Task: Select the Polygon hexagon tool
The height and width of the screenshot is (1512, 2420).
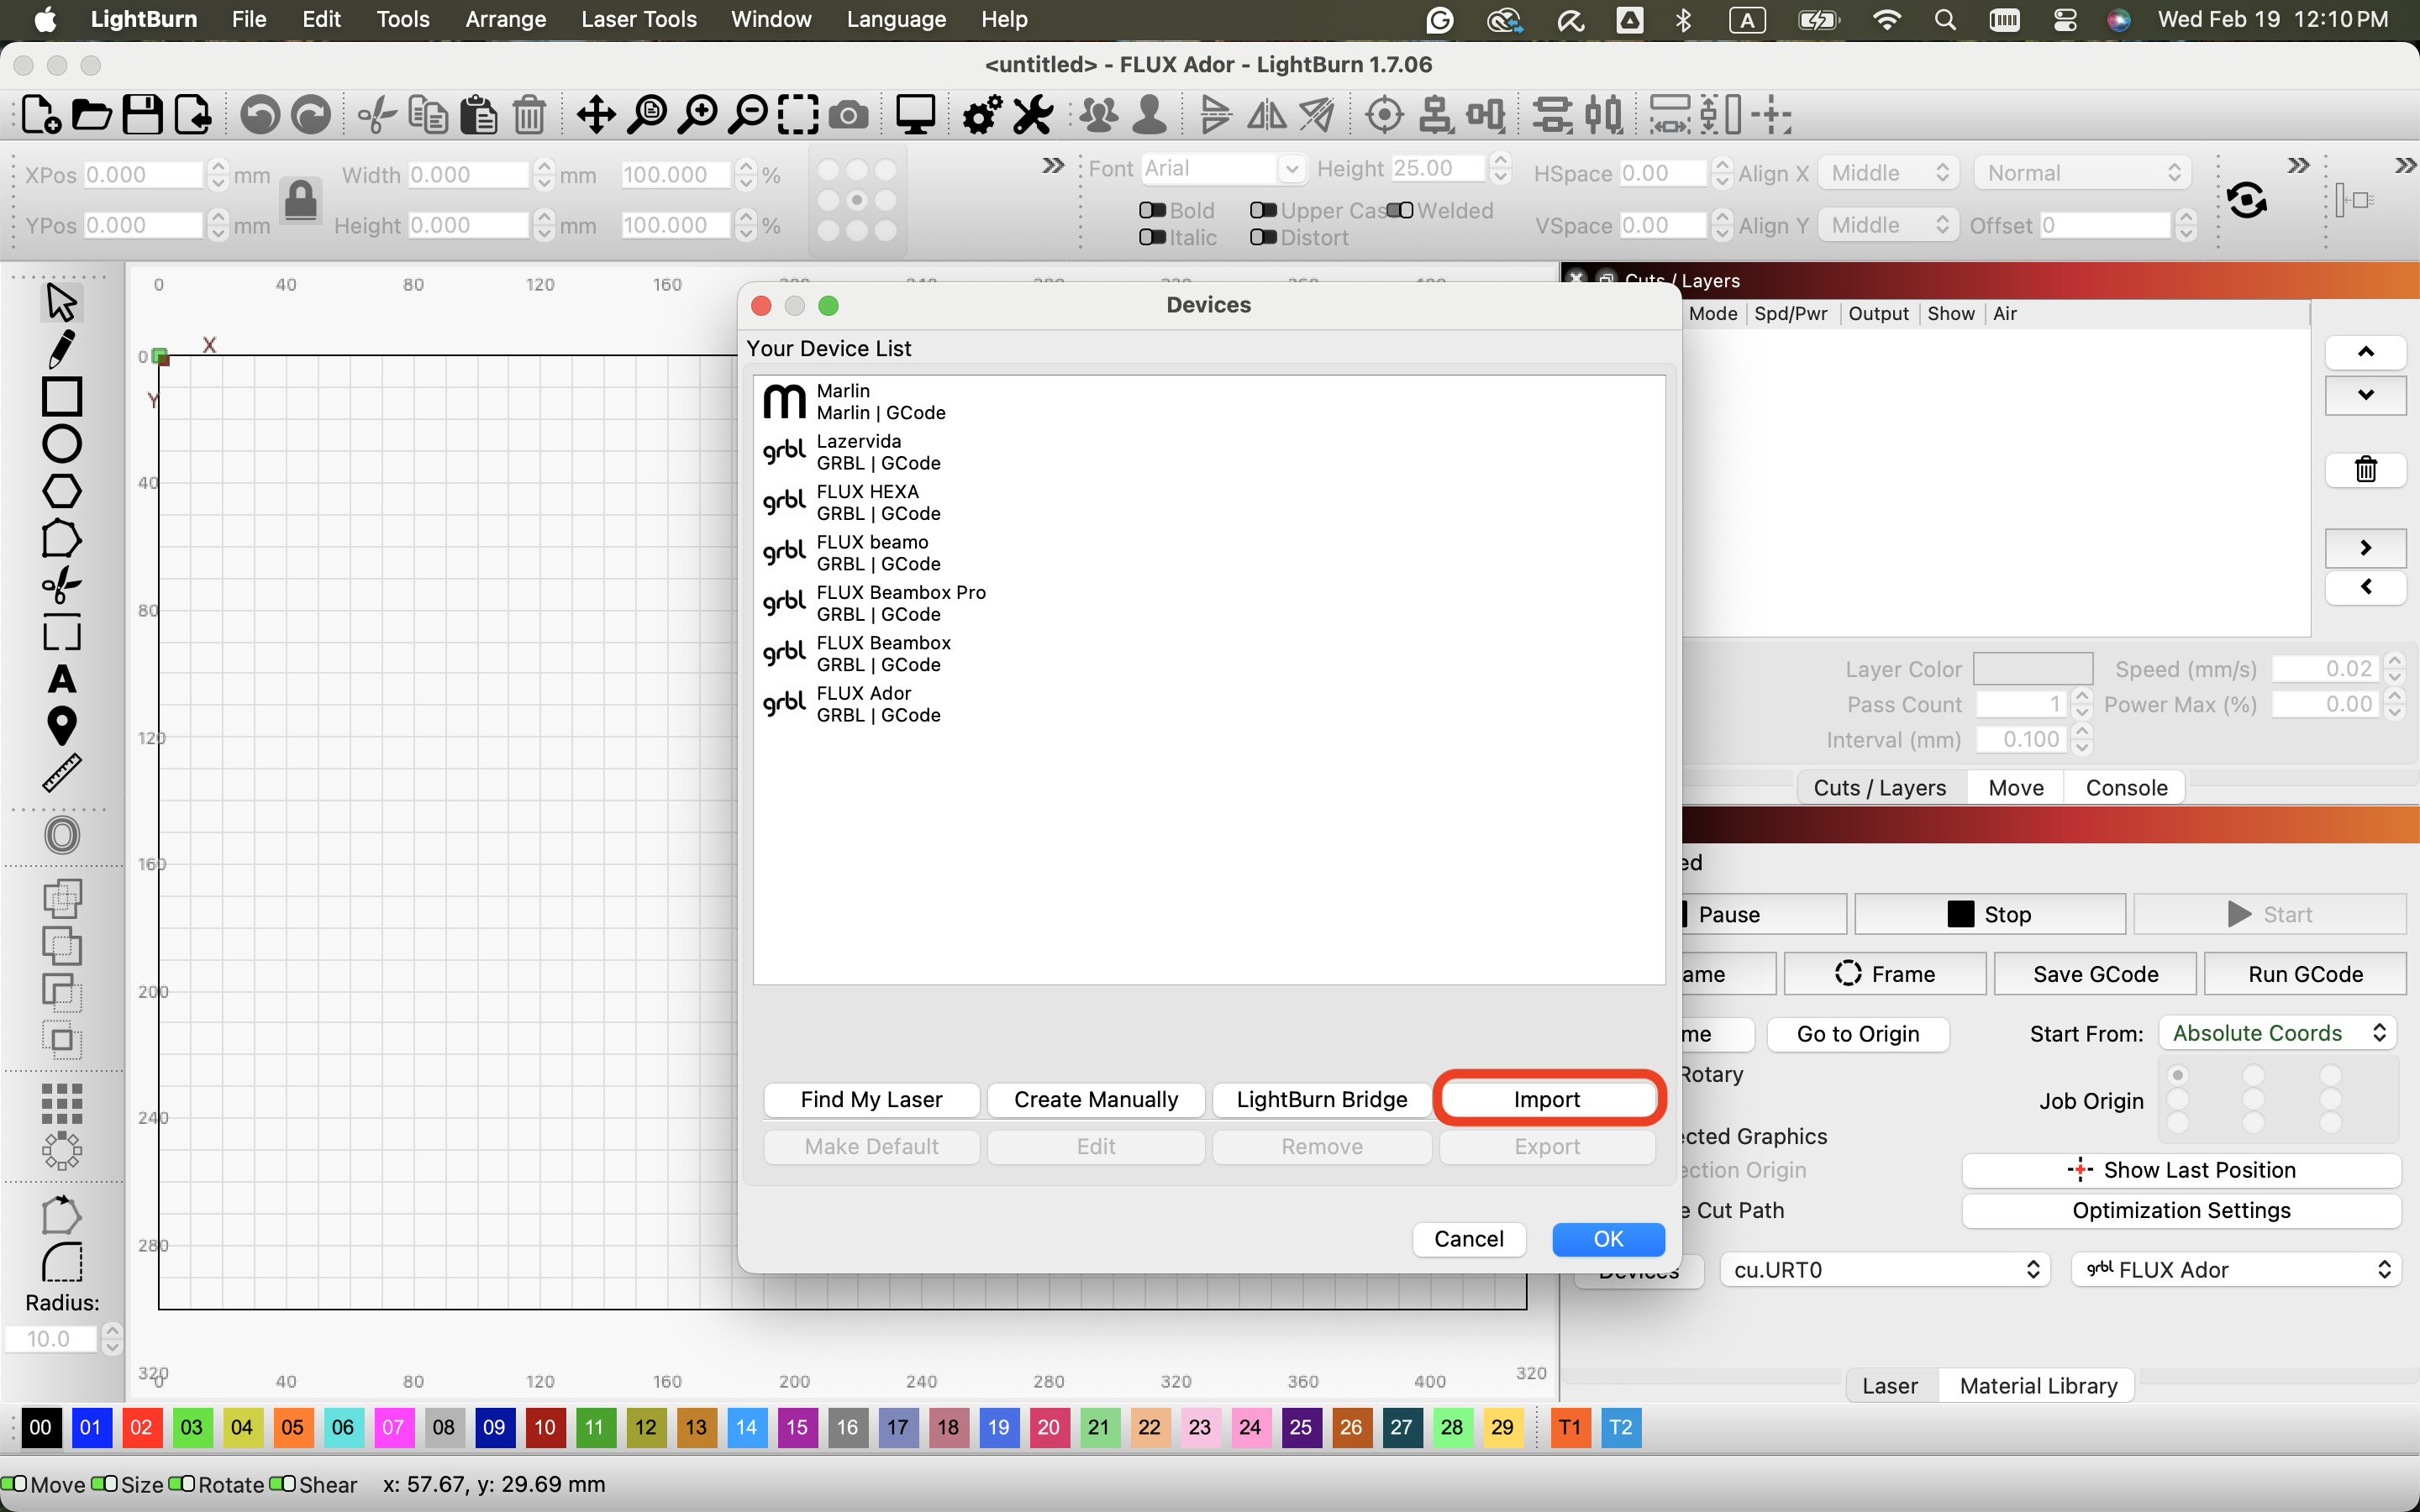Action: tap(61, 491)
